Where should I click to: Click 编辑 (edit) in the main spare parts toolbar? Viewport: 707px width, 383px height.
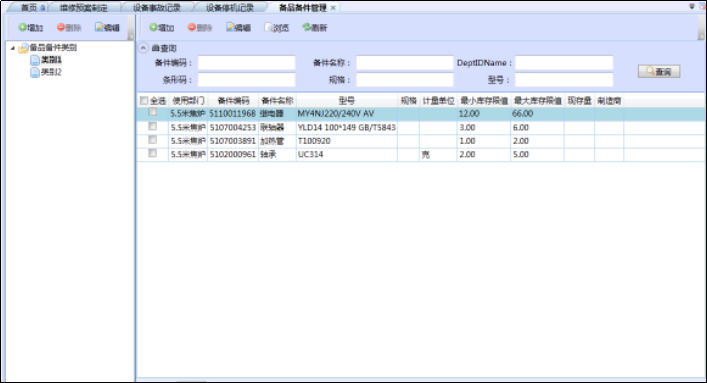[x=239, y=28]
